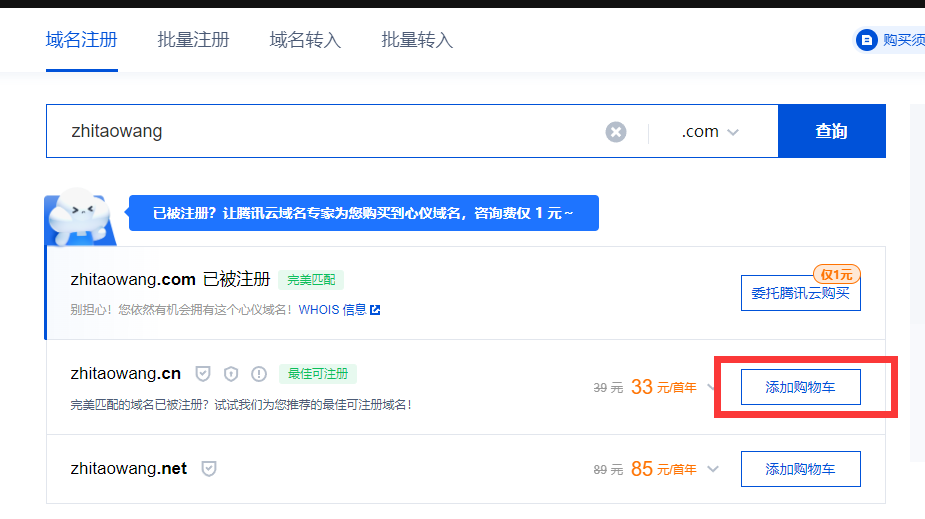Click the zhitaowang.com domain name text
925x519 pixels.
133,279
